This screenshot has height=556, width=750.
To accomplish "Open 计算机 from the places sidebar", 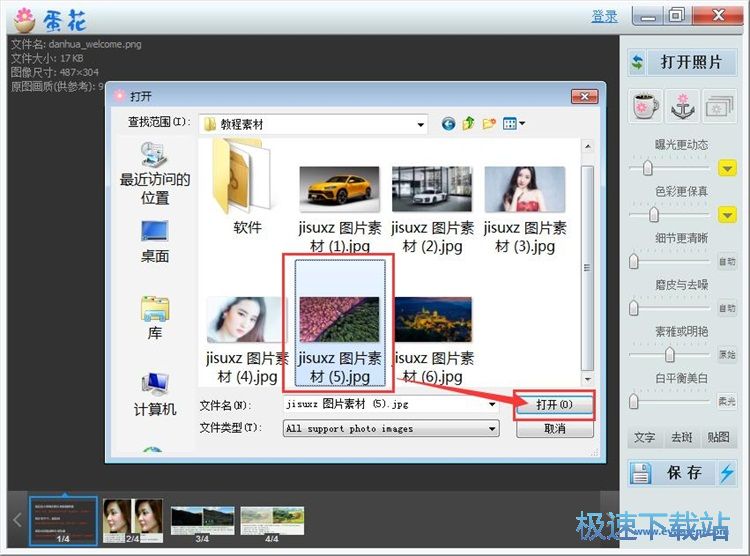I will pyautogui.click(x=155, y=394).
